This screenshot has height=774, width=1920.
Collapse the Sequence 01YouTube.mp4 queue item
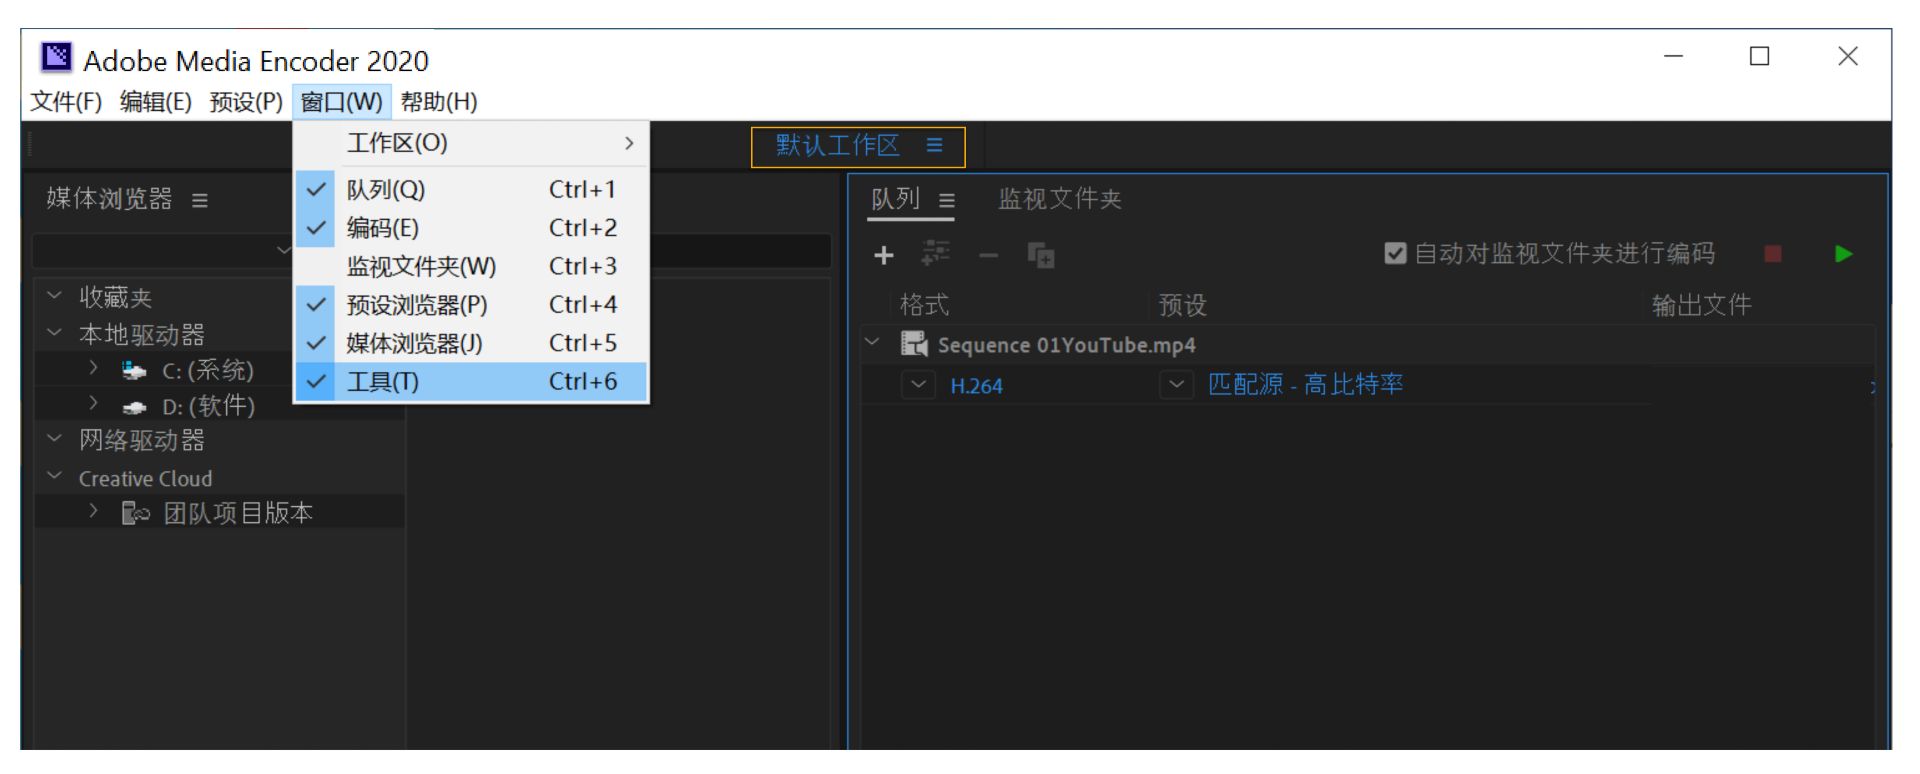click(873, 343)
